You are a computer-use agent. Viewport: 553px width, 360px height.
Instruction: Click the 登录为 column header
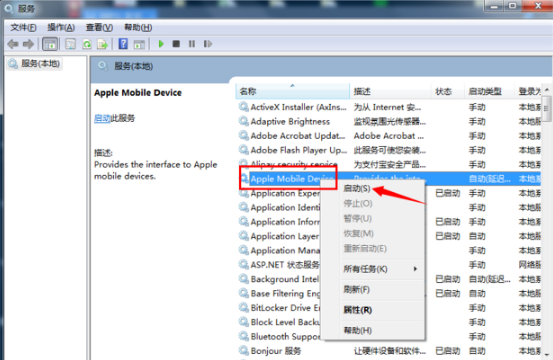point(528,91)
